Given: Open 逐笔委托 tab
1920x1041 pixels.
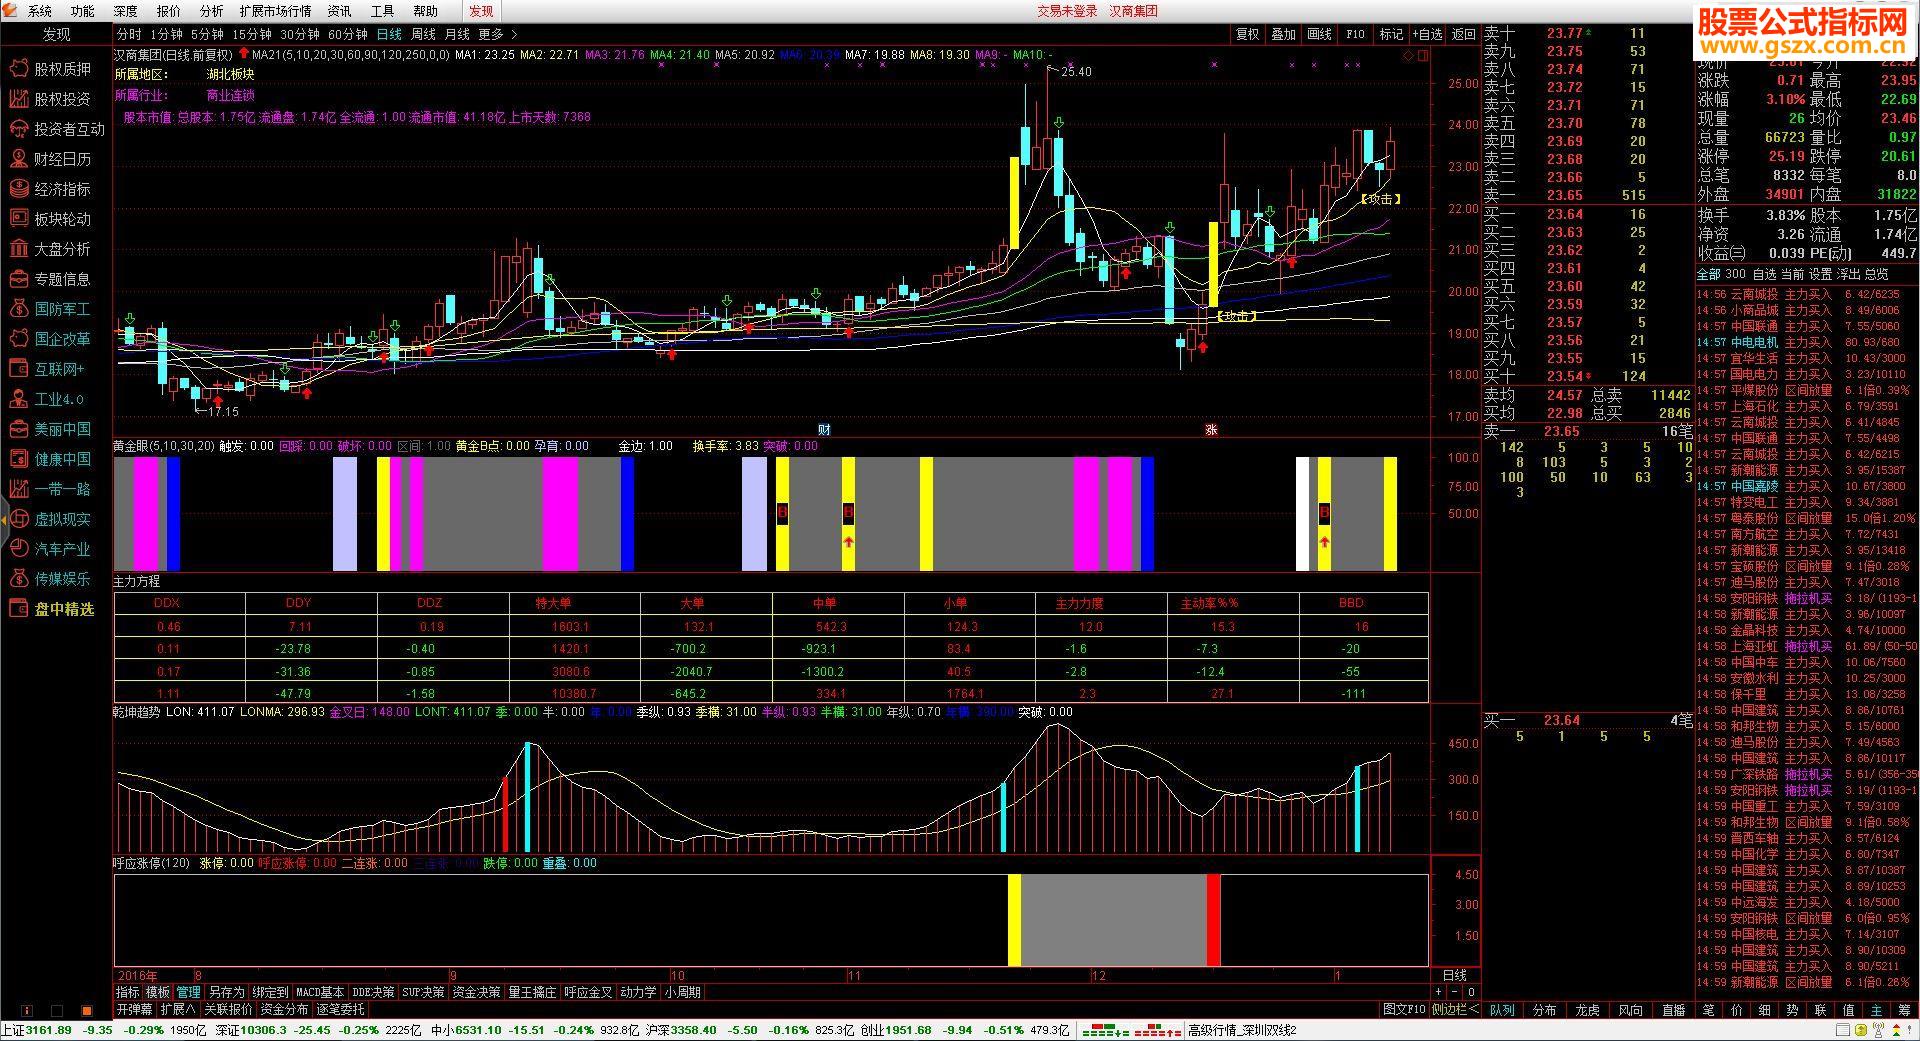Looking at the screenshot, I should pos(341,1010).
